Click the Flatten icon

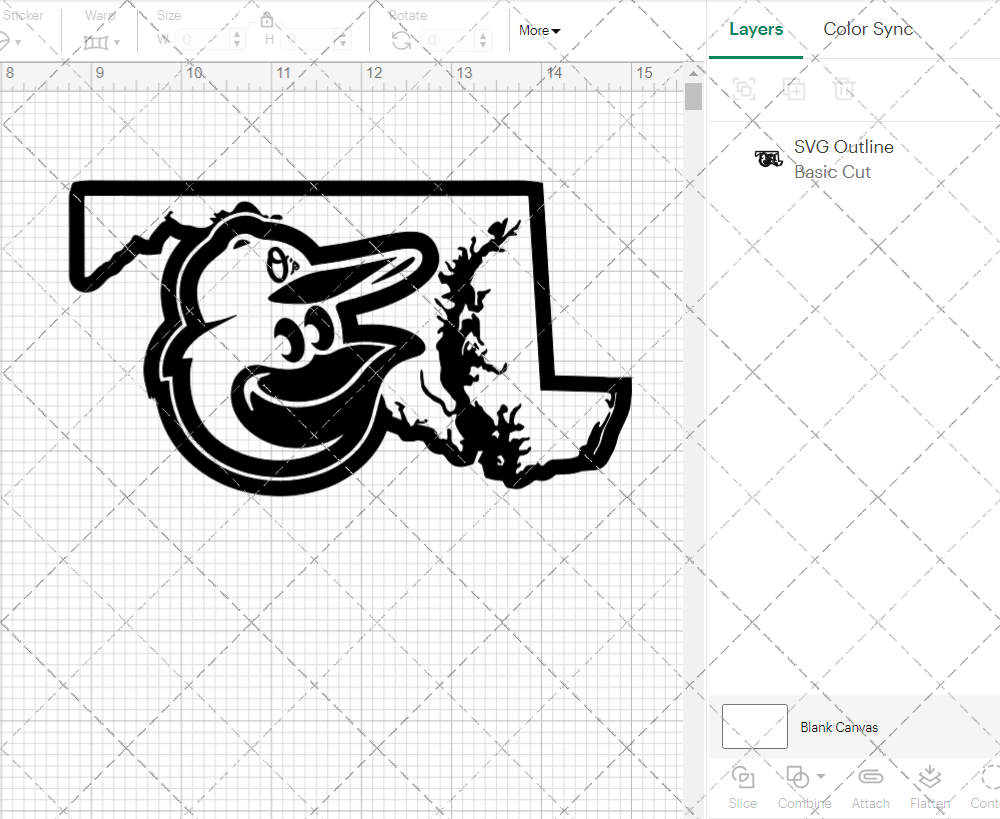[x=929, y=777]
